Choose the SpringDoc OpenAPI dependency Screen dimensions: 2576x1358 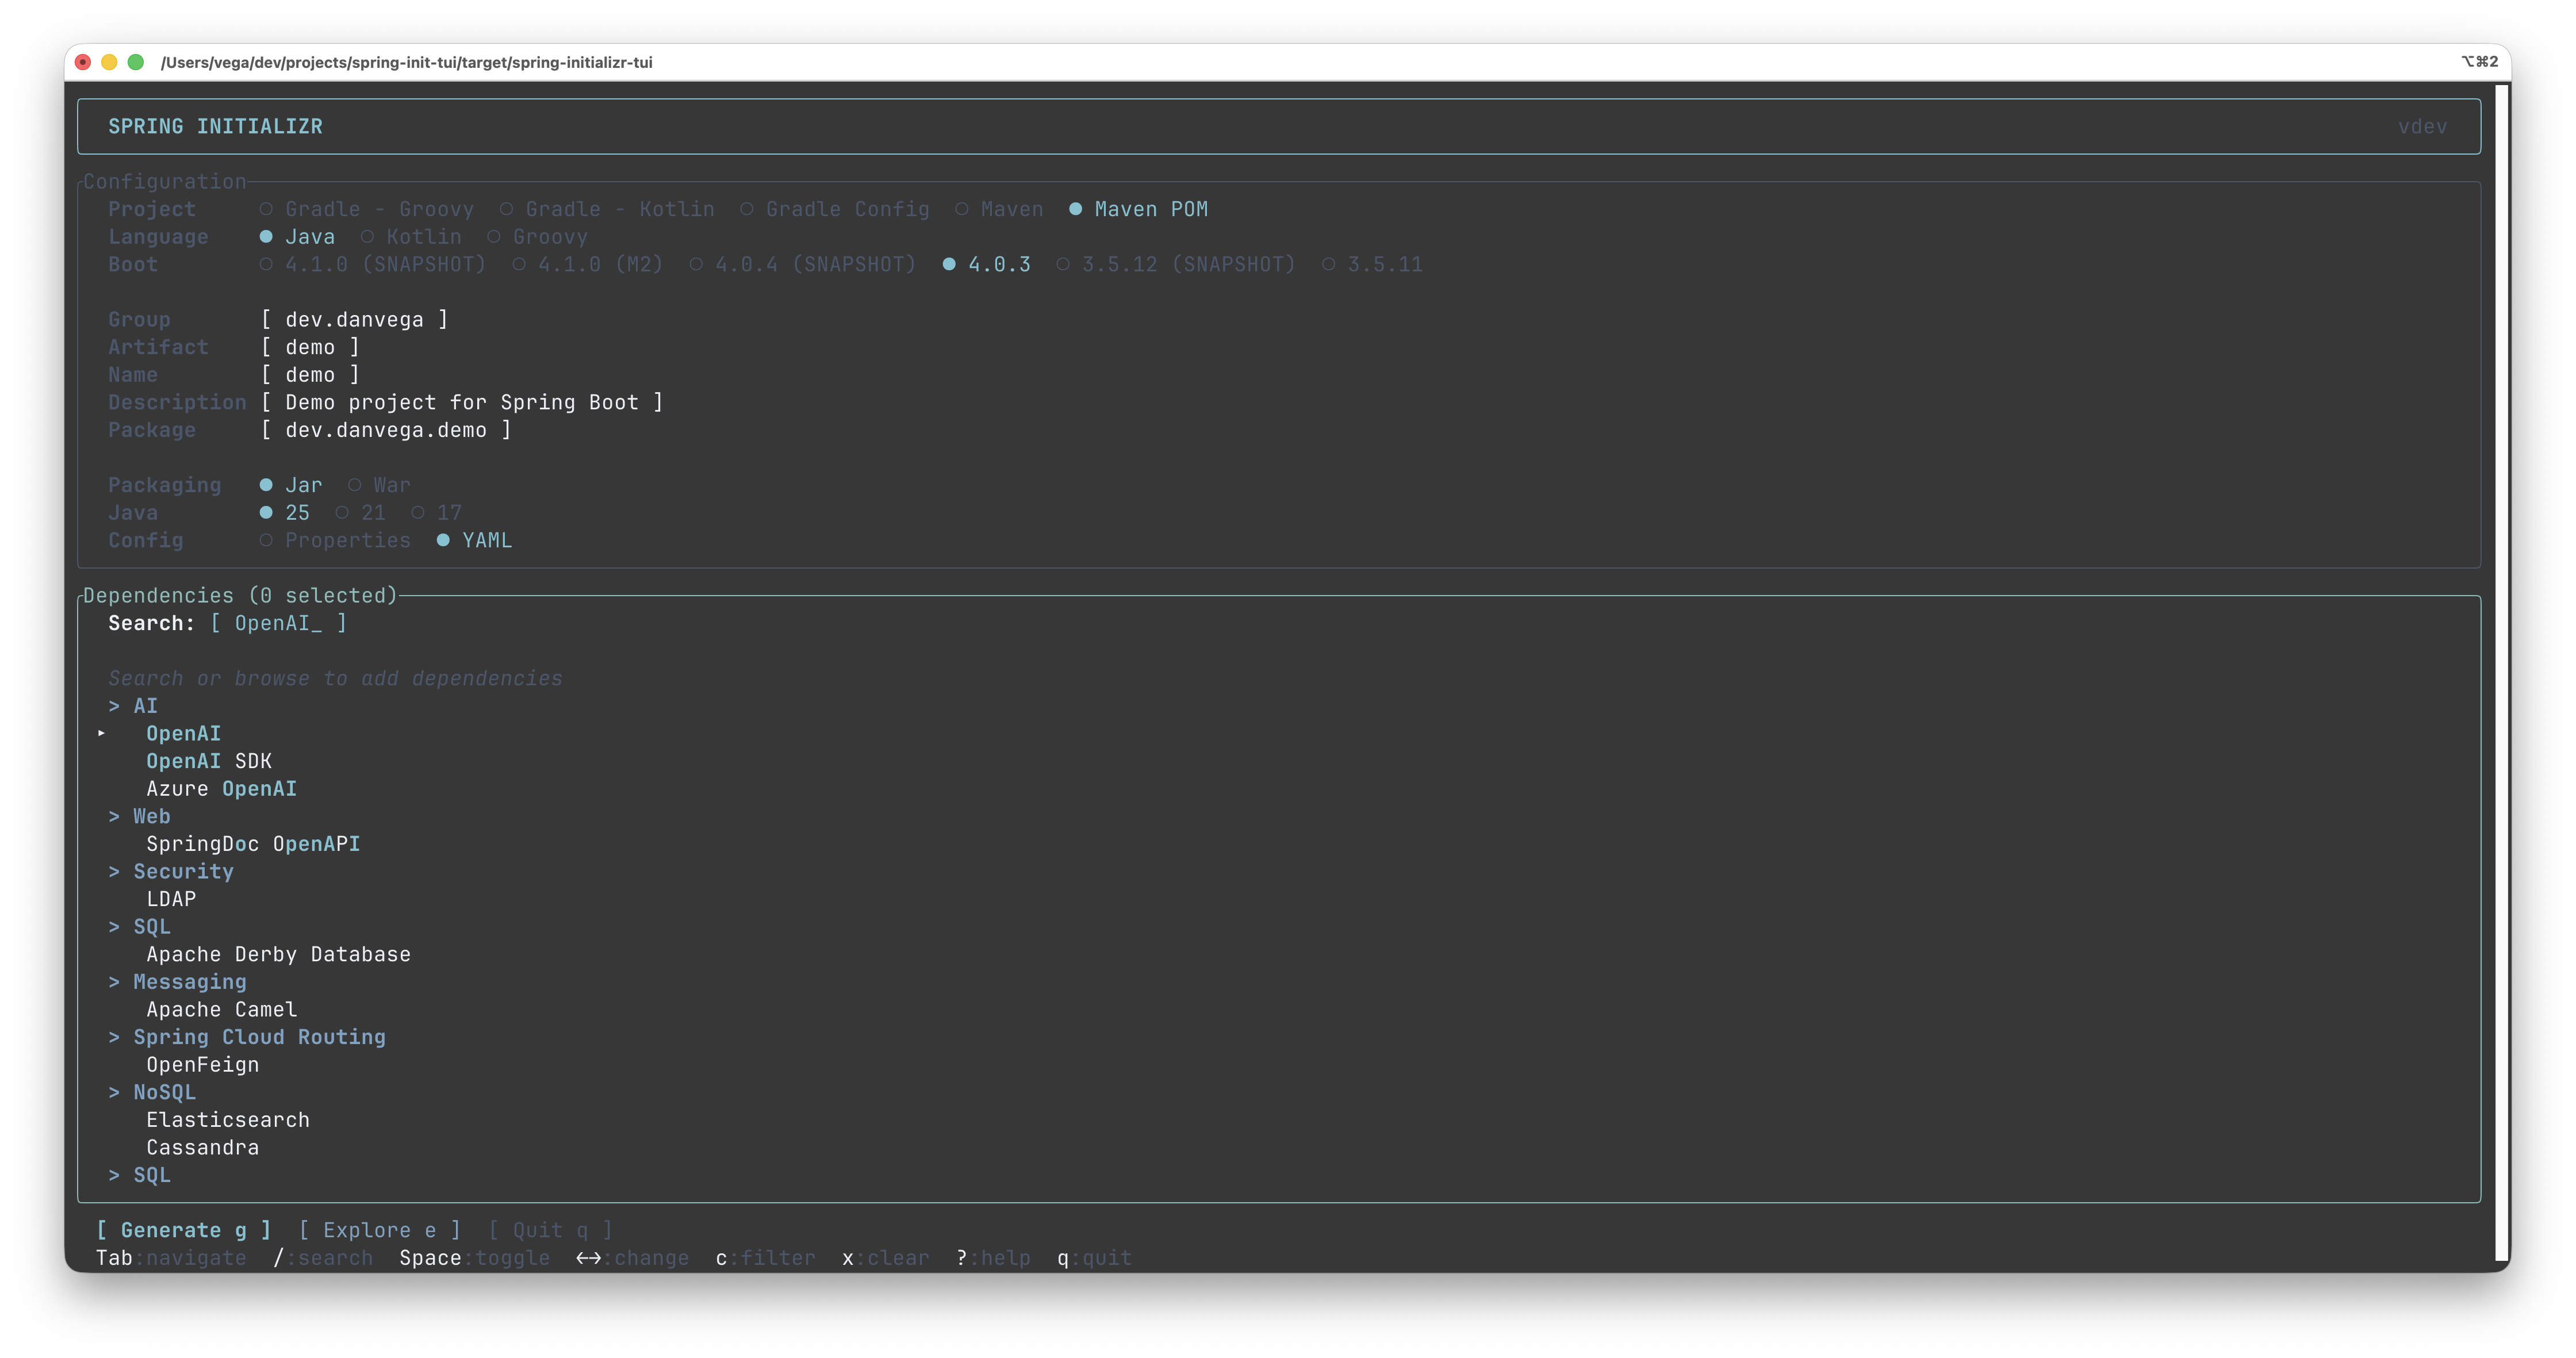253,844
